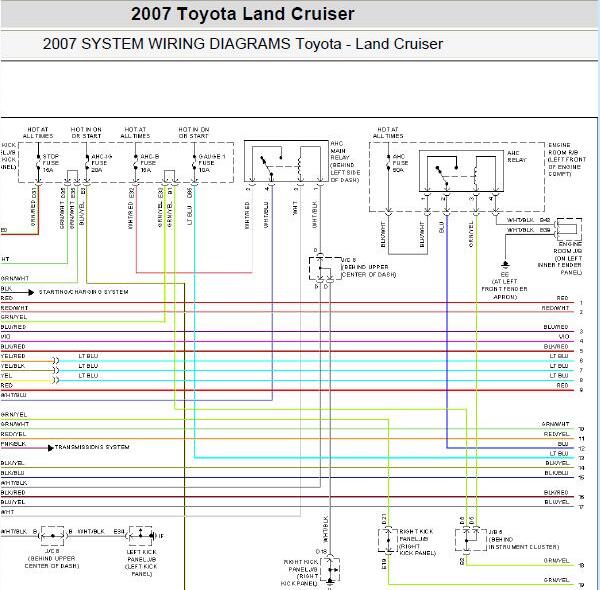Click the '2007 Toyota Land Cruiser' heading
This screenshot has height=590, width=600.
point(243,14)
